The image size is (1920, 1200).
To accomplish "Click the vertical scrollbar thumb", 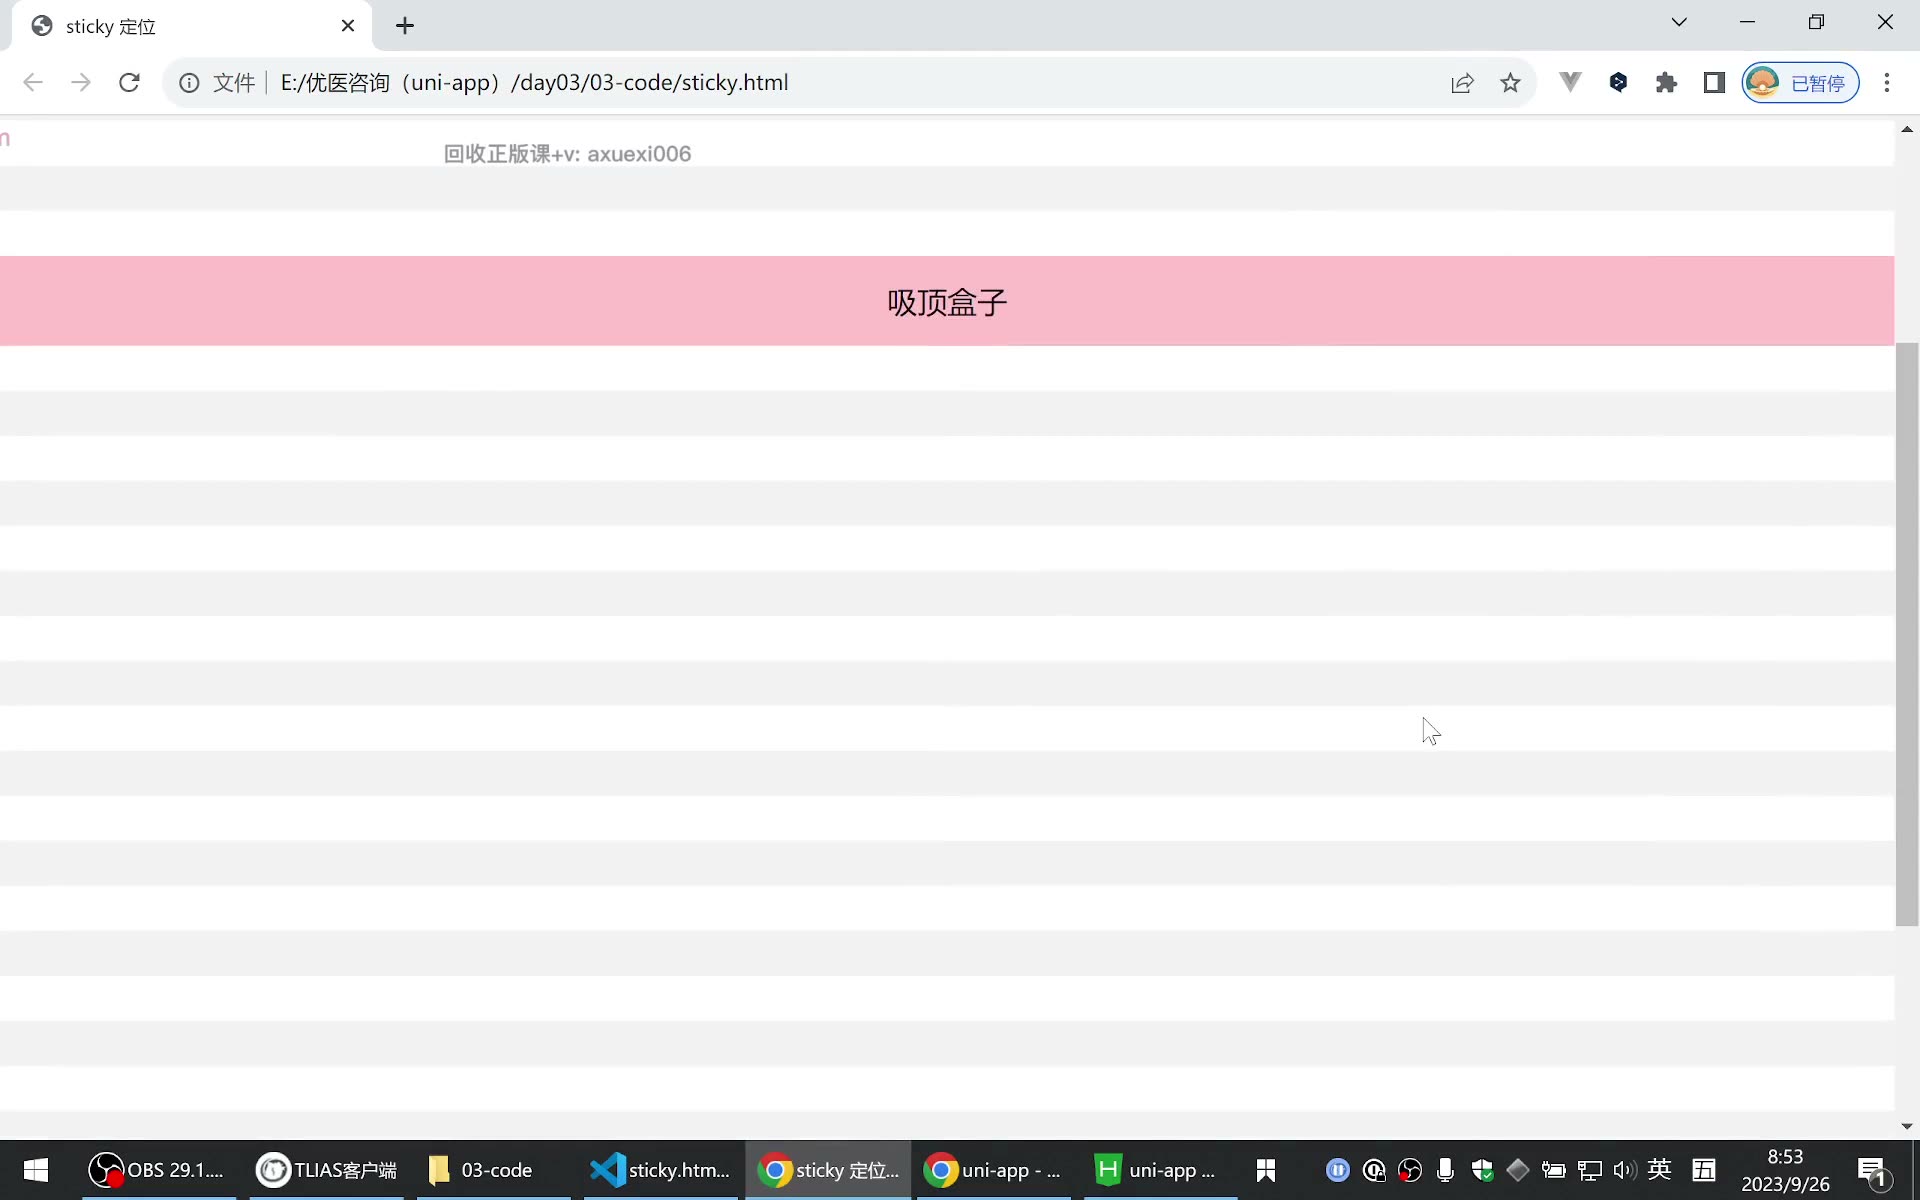I will click(1907, 634).
